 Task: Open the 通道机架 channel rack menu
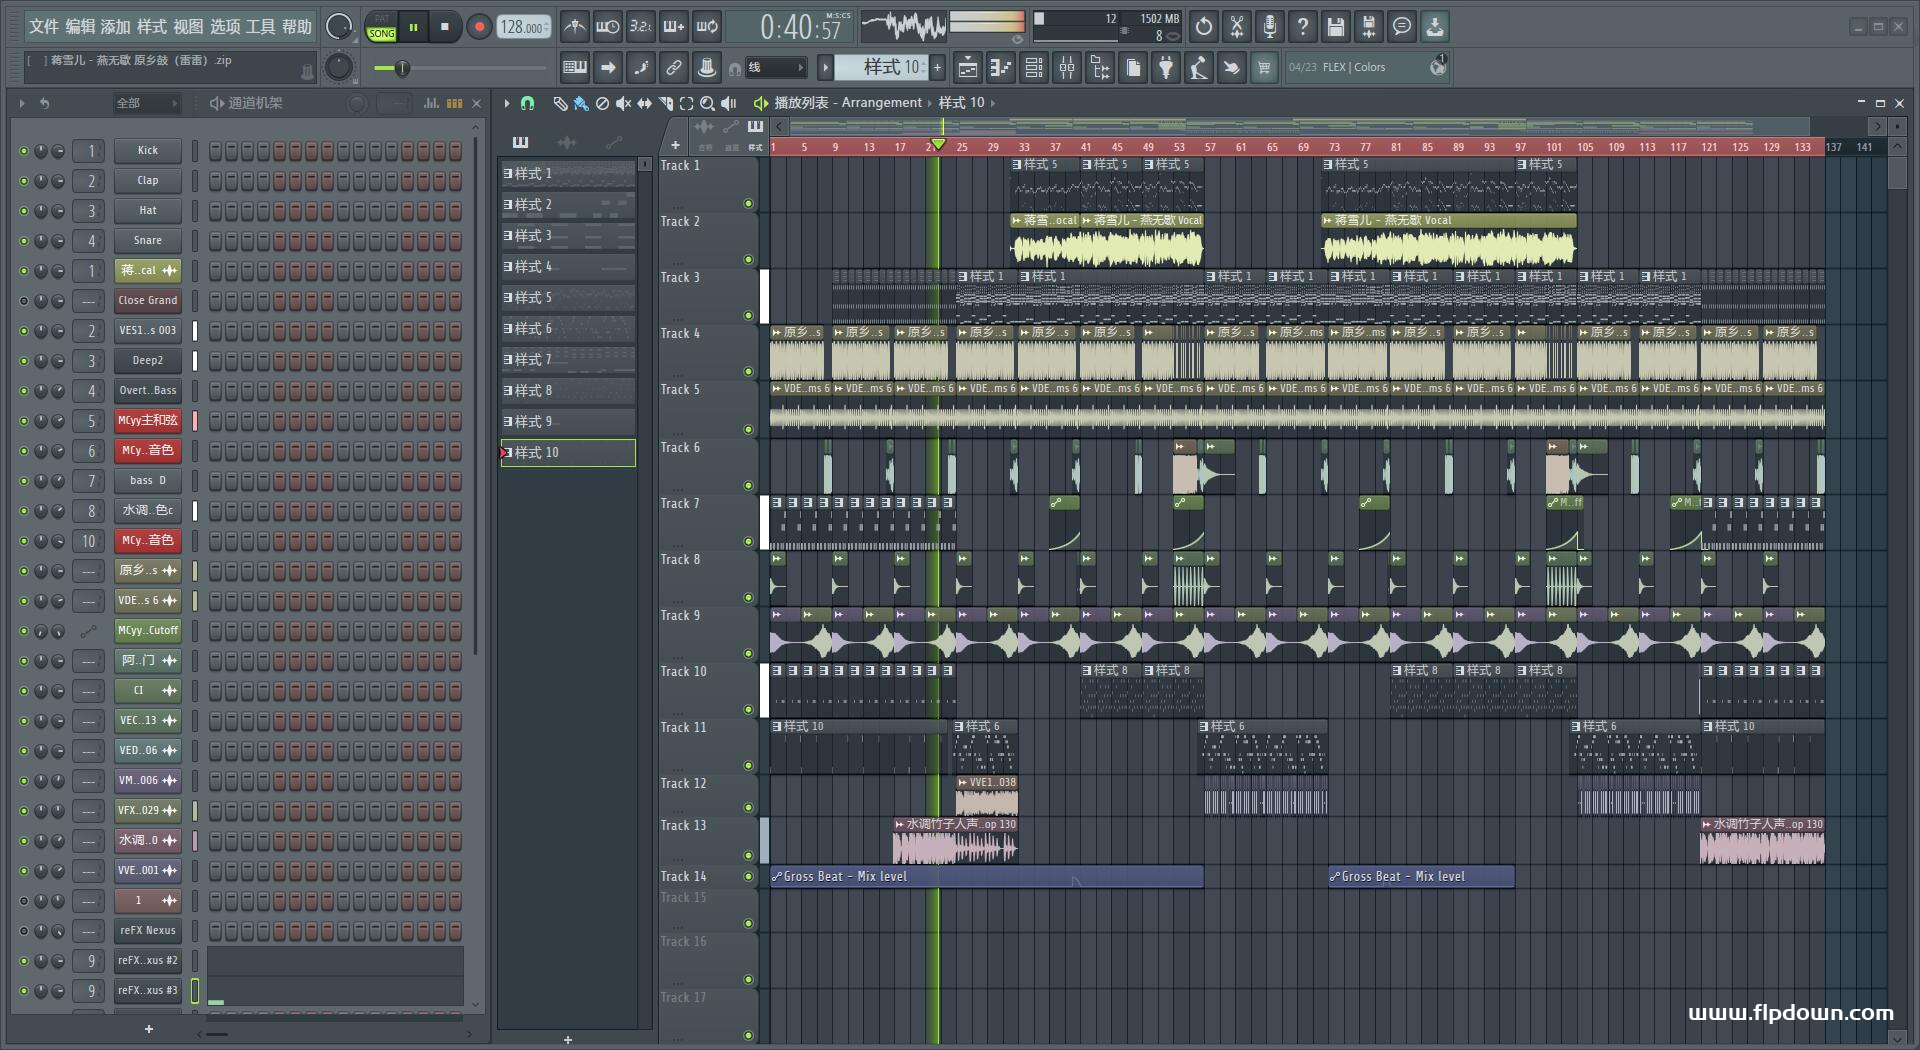pyautogui.click(x=245, y=103)
